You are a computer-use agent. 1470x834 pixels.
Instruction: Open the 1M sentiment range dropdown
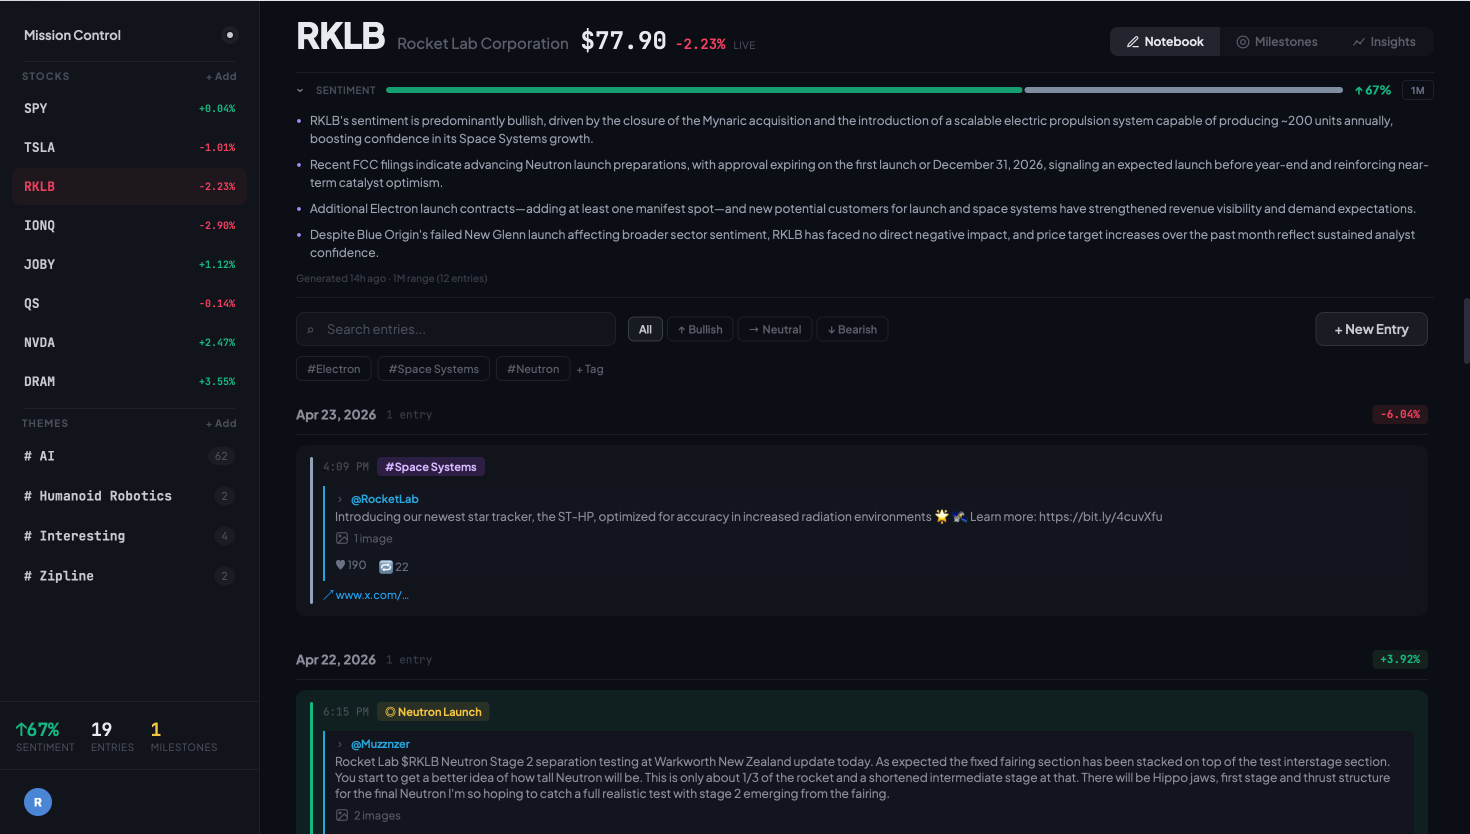pyautogui.click(x=1417, y=90)
